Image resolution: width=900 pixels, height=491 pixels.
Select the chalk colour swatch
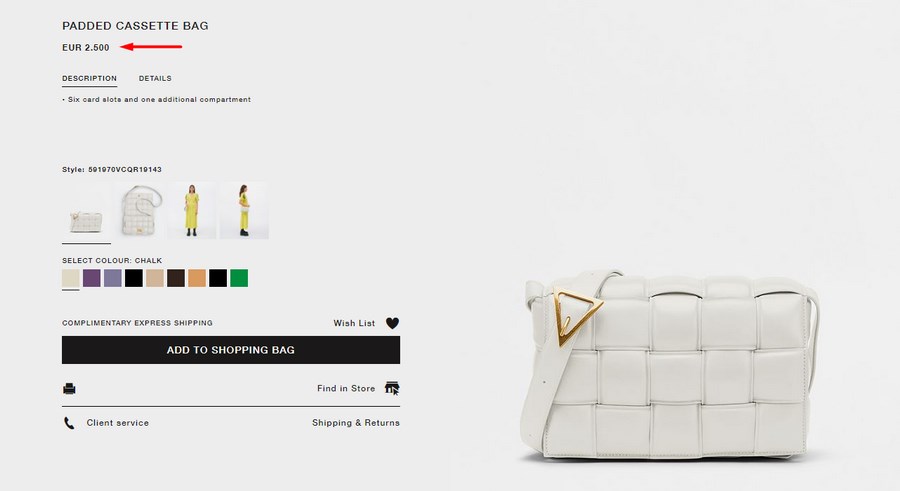[x=71, y=278]
